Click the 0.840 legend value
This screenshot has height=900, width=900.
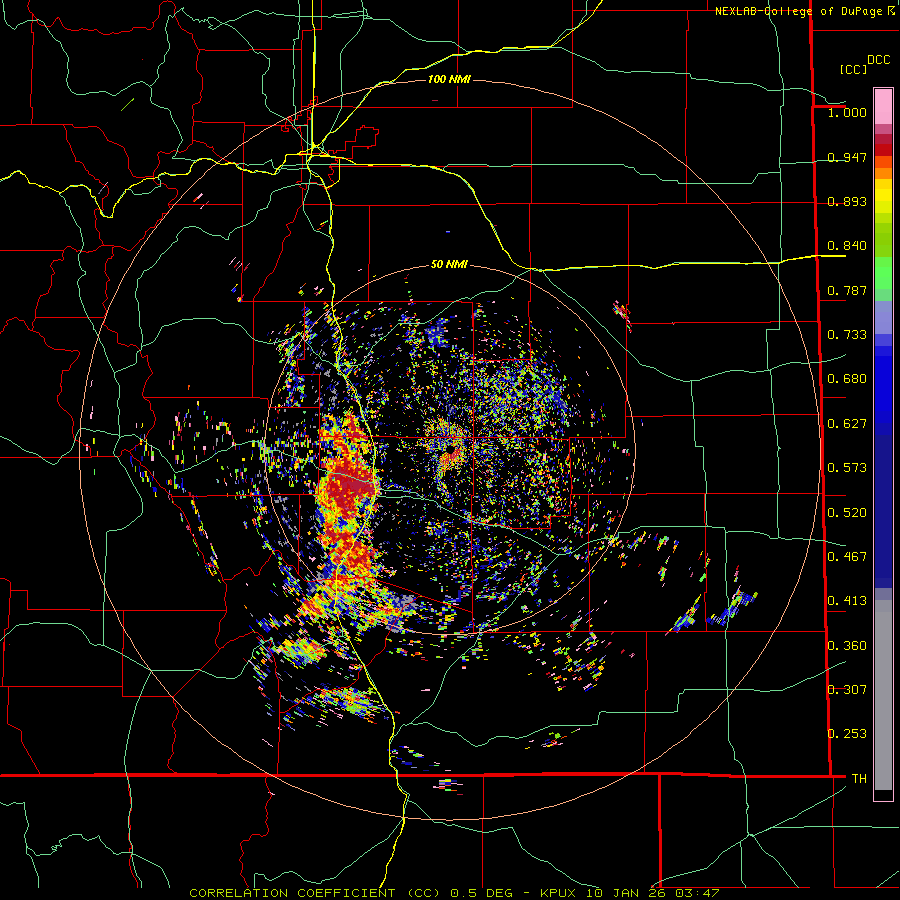(847, 246)
